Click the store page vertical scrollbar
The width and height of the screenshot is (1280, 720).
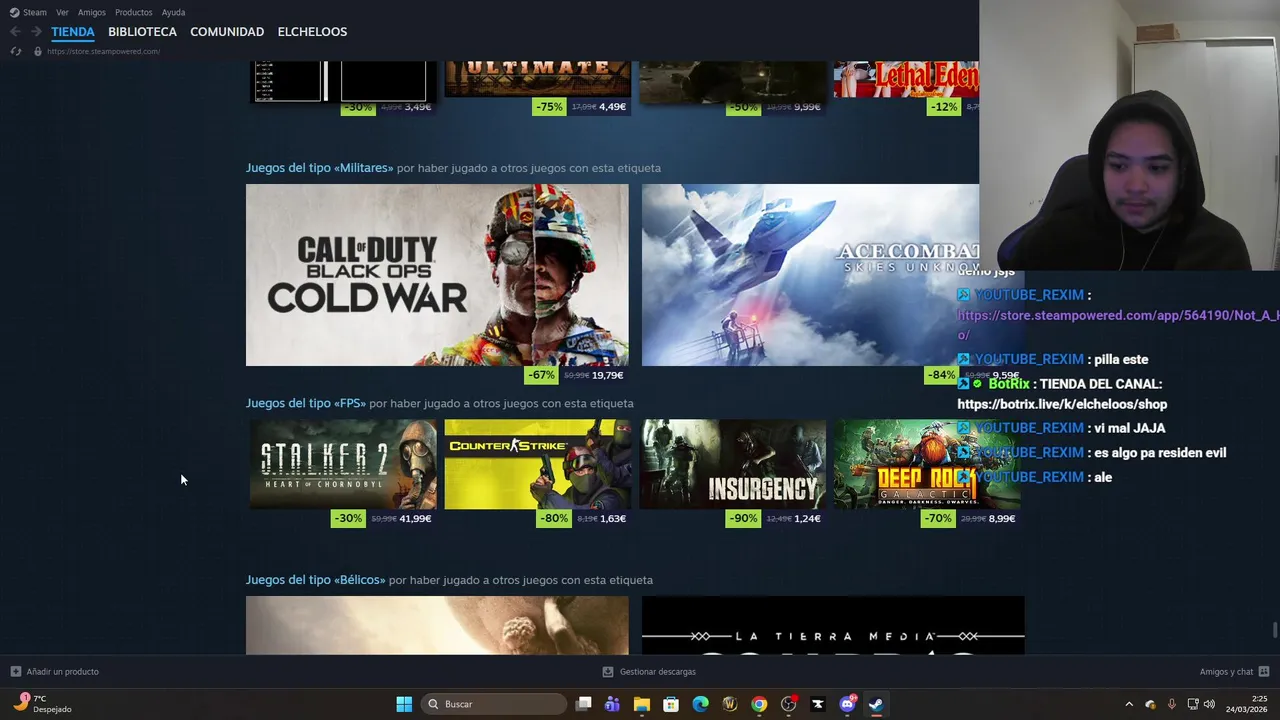[1275, 632]
